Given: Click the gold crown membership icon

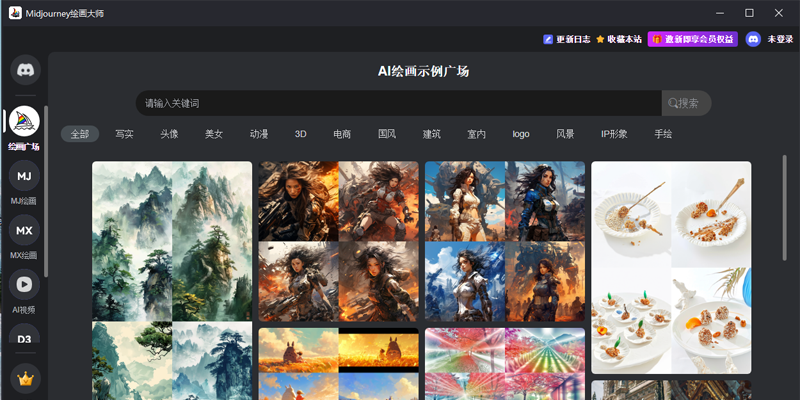Looking at the screenshot, I should [25, 379].
